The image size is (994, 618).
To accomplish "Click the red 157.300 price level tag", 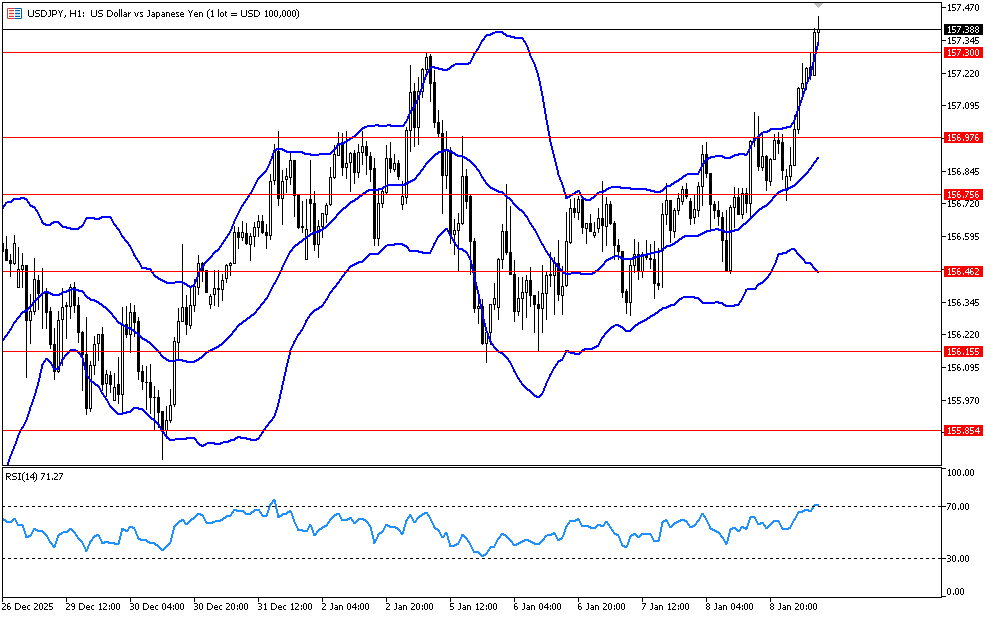I will 963,52.
